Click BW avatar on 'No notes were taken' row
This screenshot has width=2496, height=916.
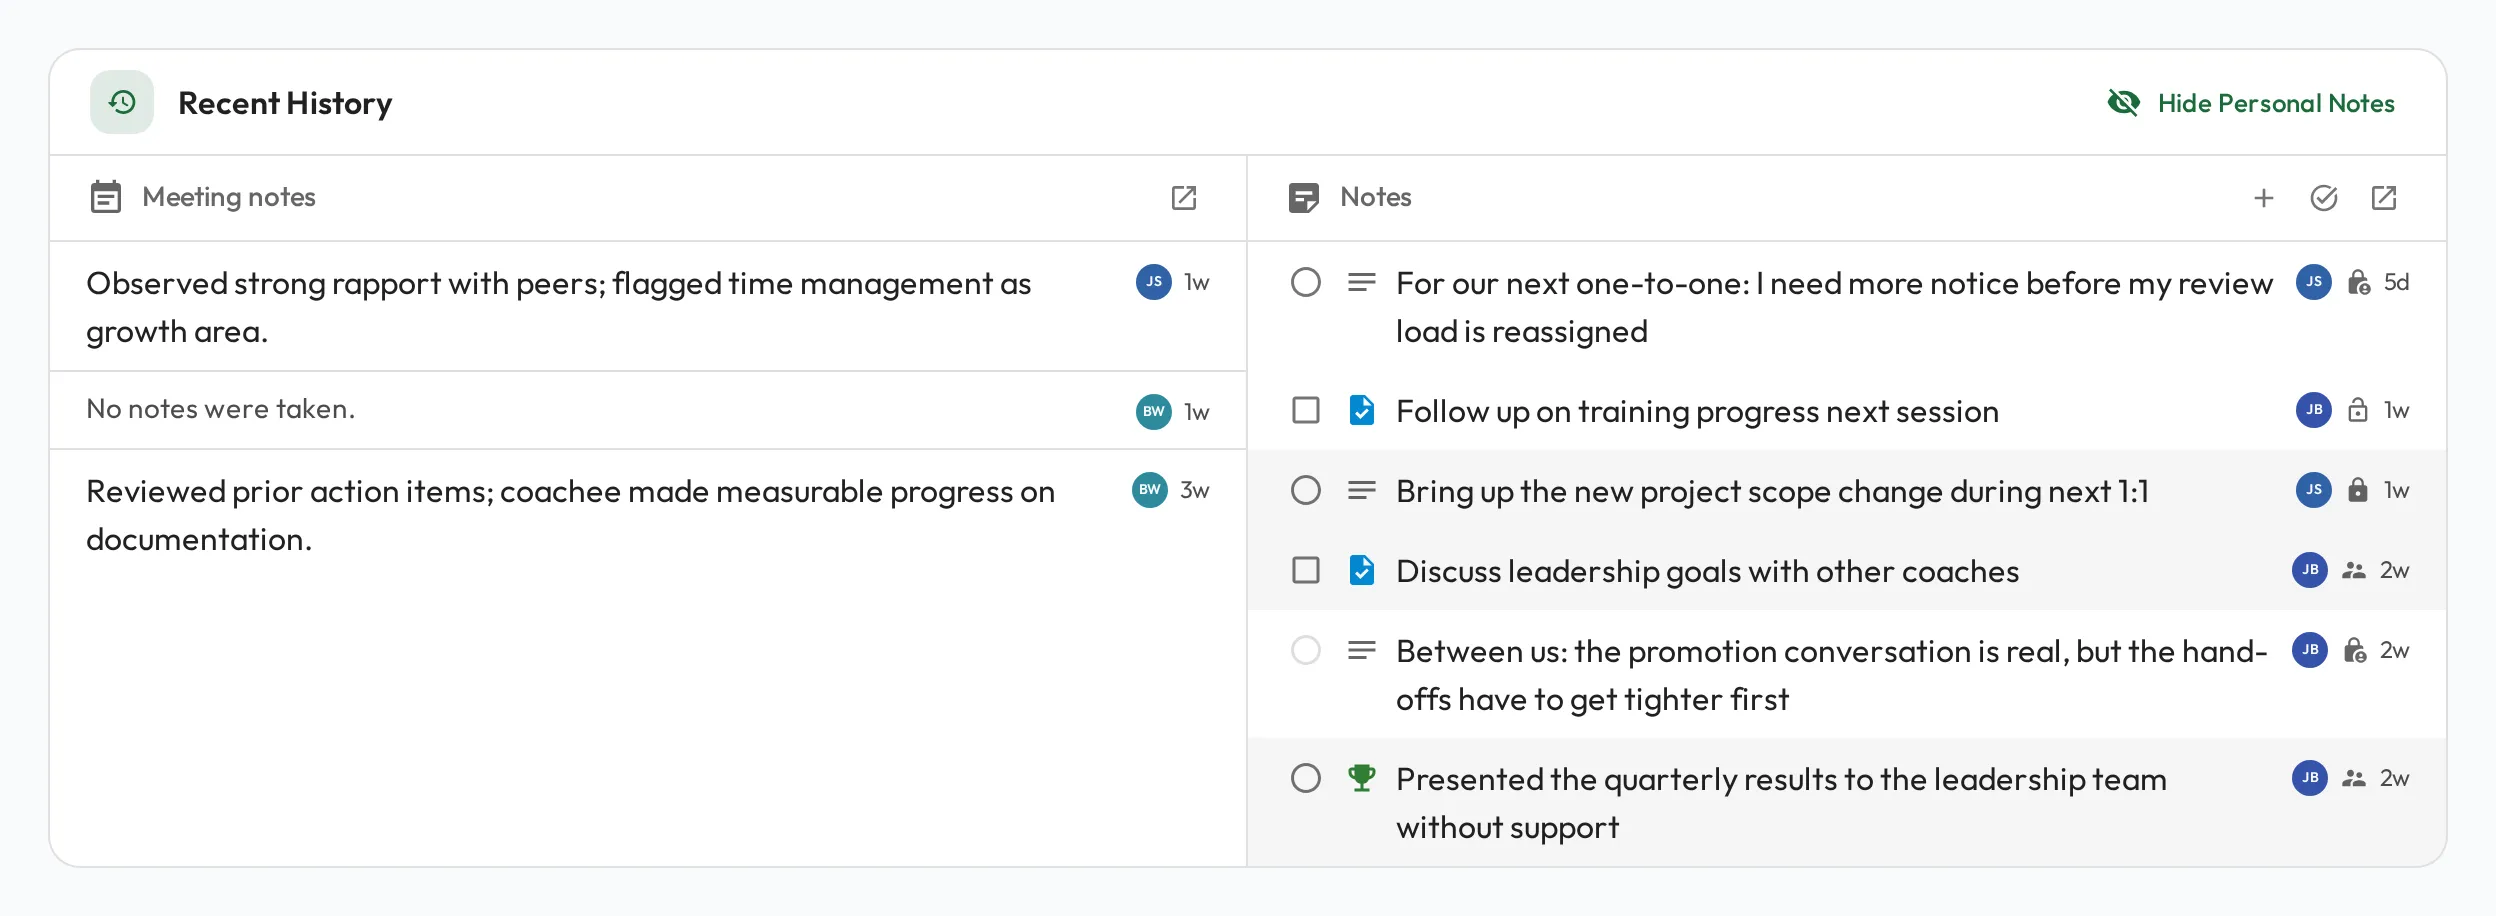point(1154,411)
